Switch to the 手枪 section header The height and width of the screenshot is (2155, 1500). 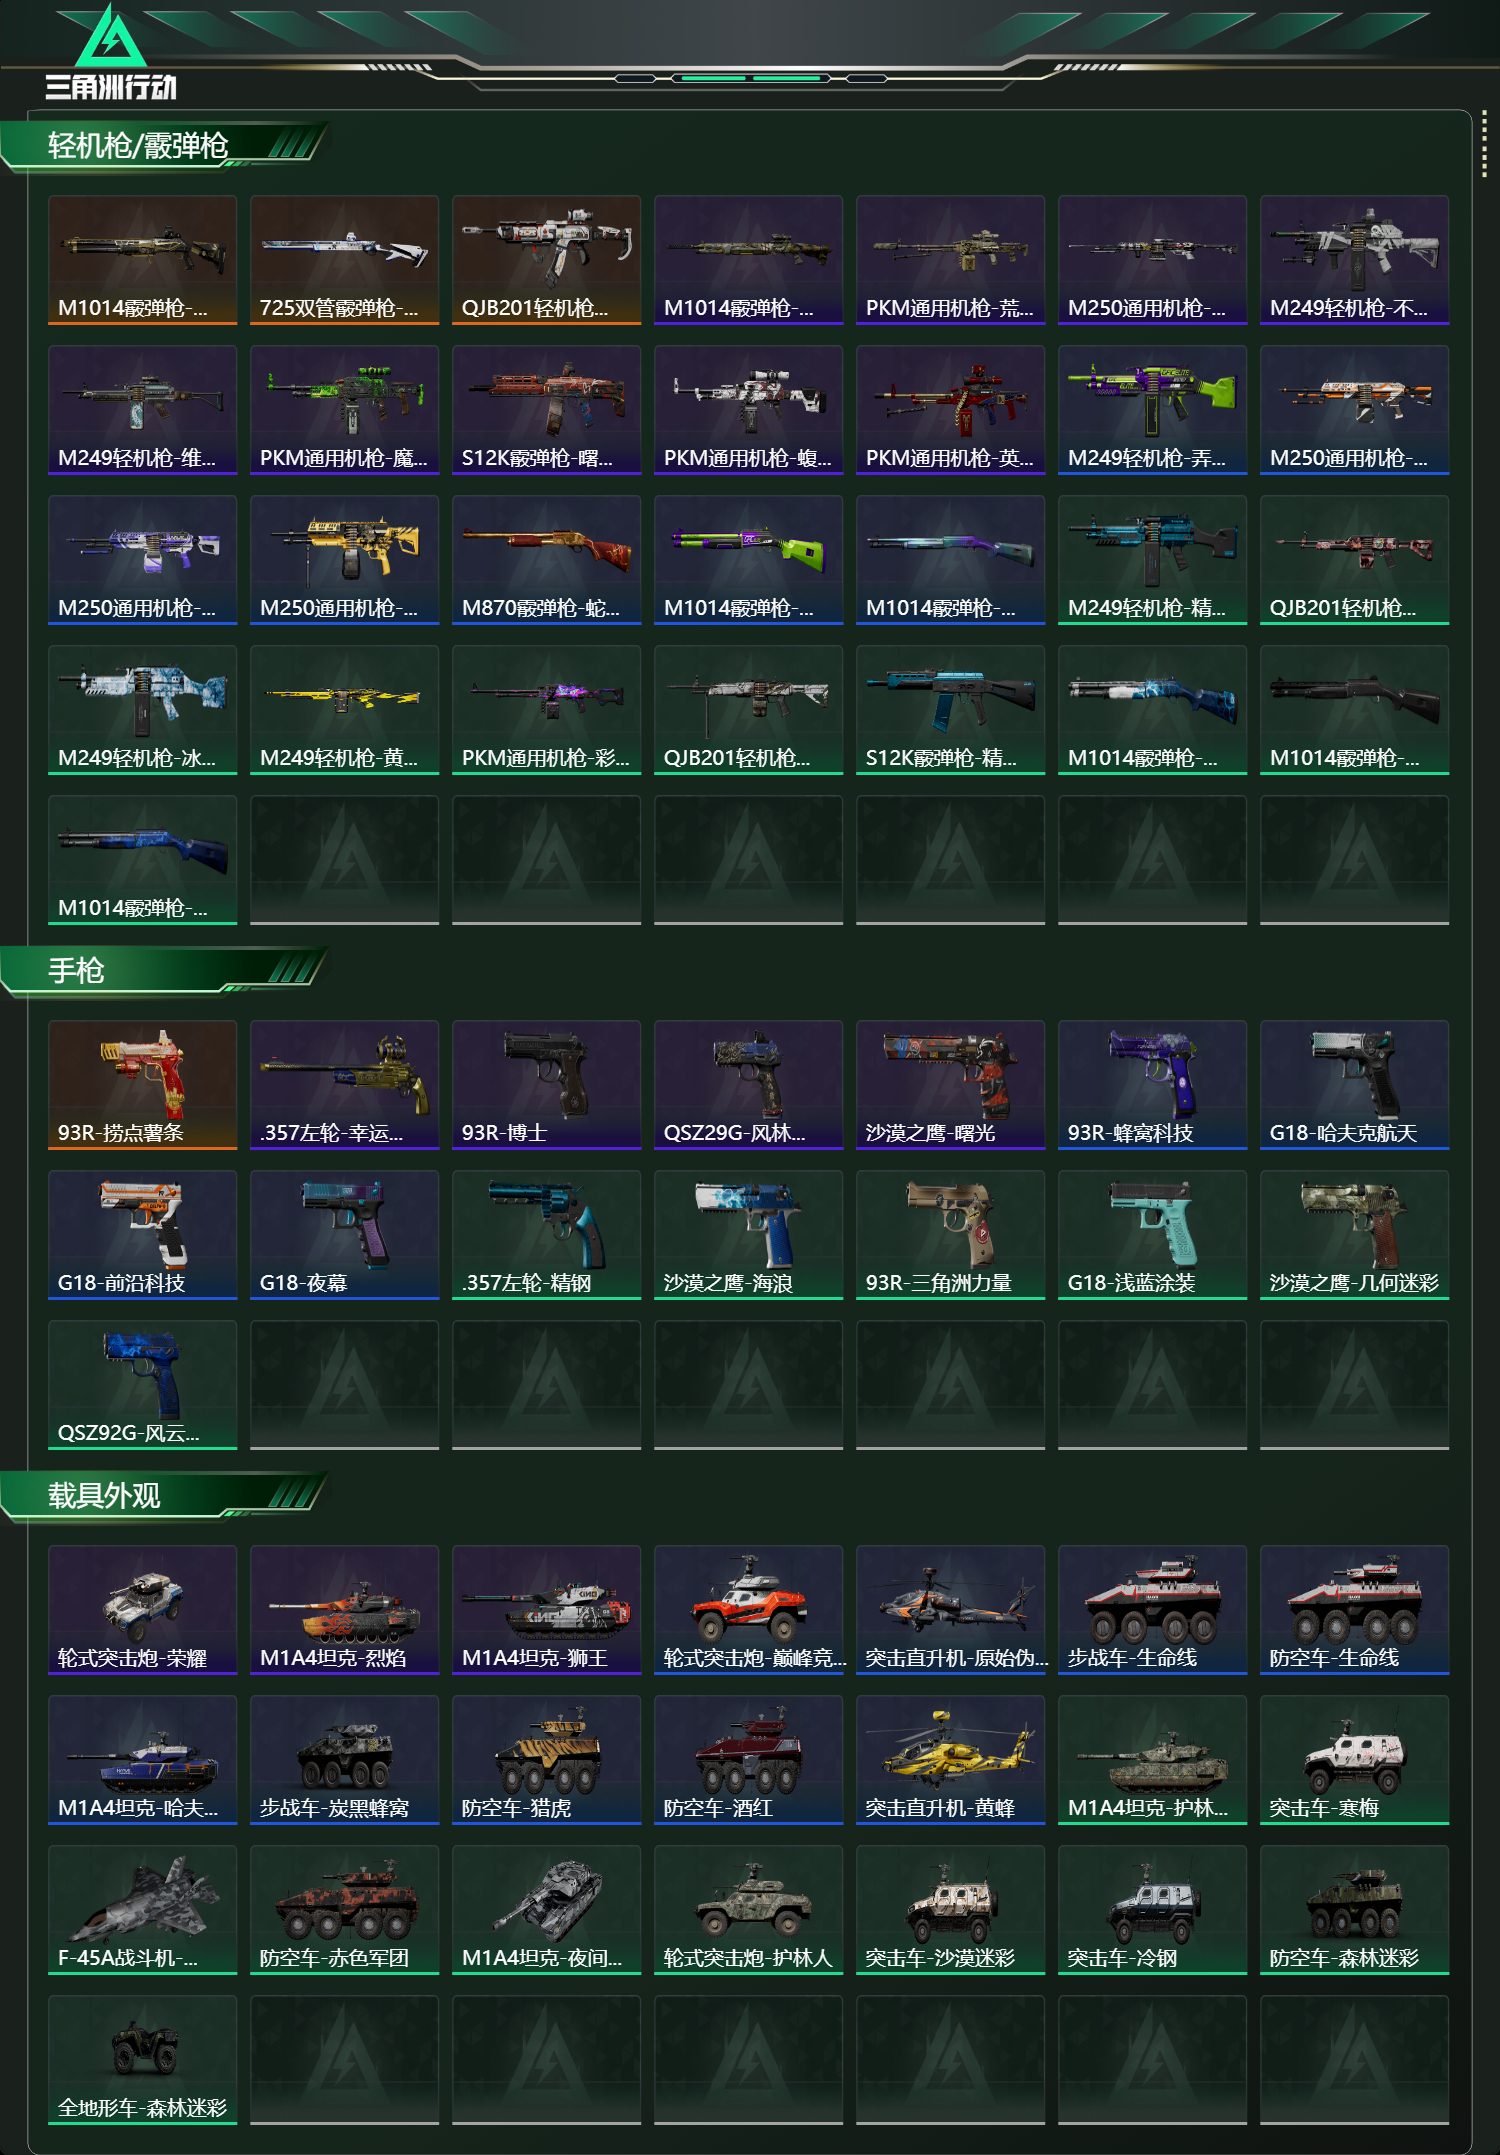tap(76, 970)
